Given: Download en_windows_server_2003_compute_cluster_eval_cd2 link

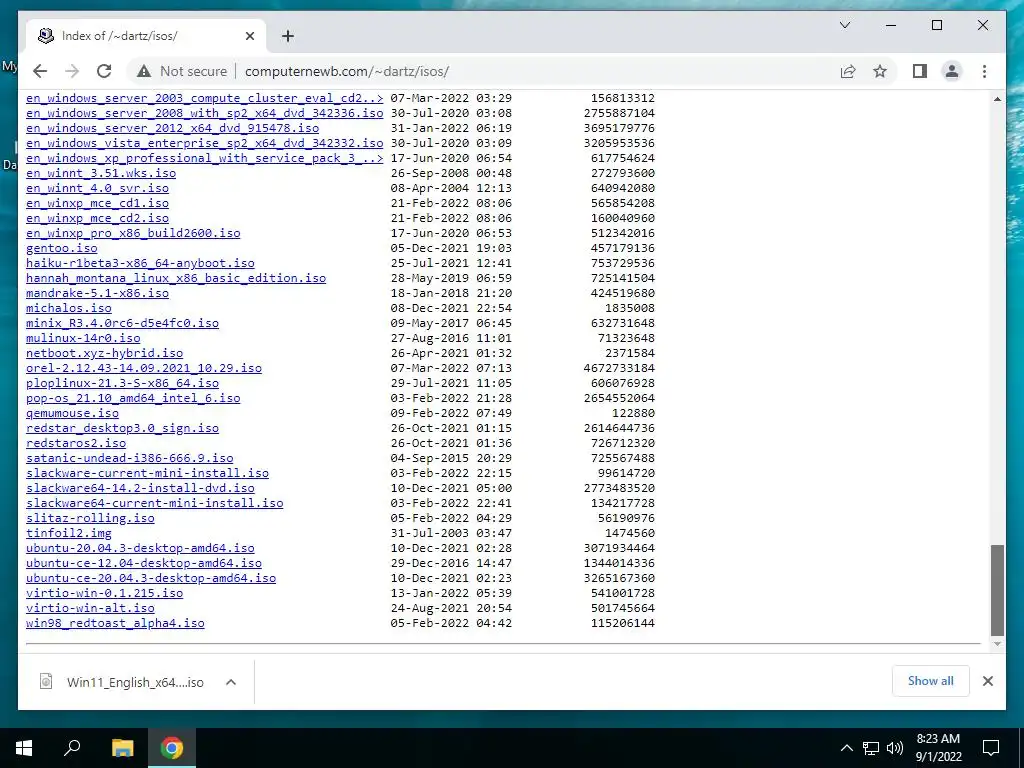Looking at the screenshot, I should pyautogui.click(x=204, y=98).
